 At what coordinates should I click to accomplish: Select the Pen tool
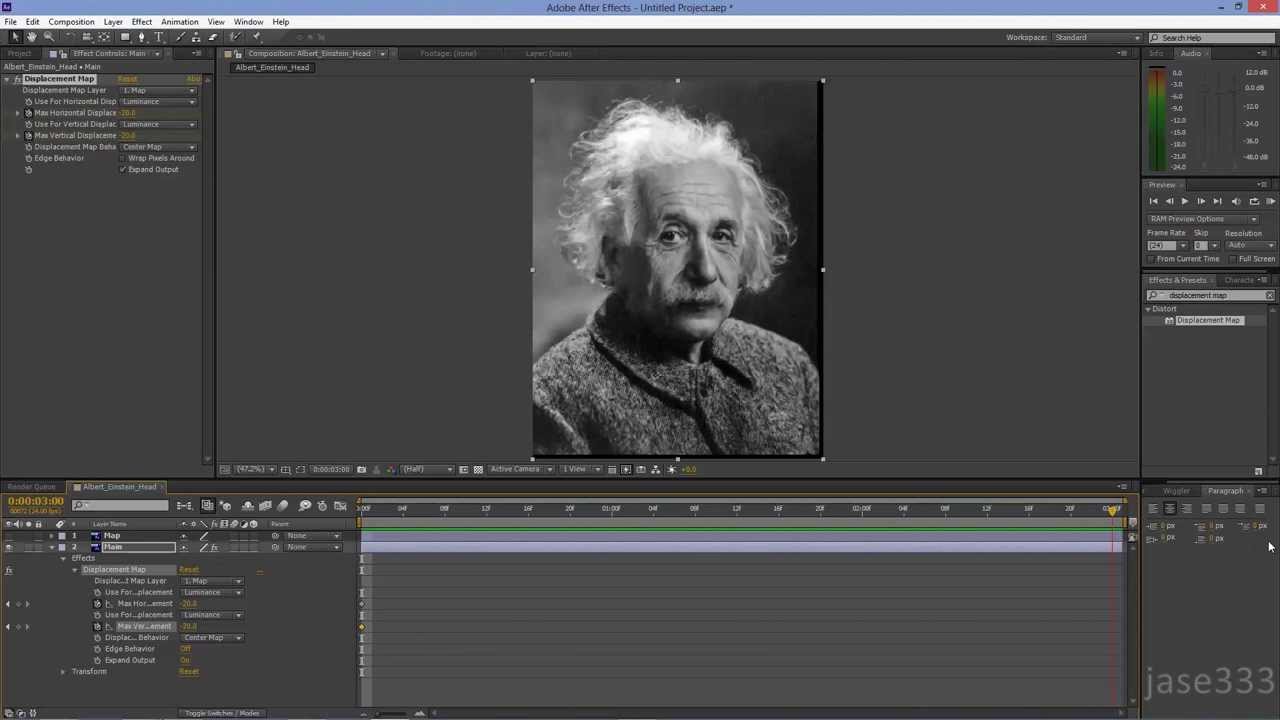click(141, 37)
